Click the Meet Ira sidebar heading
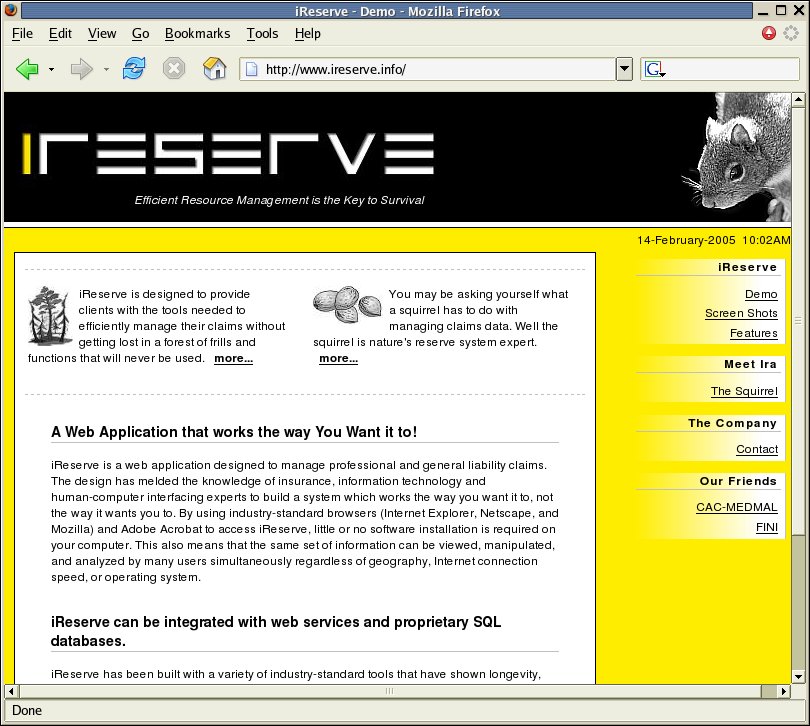This screenshot has width=810, height=726. pyautogui.click(x=750, y=364)
